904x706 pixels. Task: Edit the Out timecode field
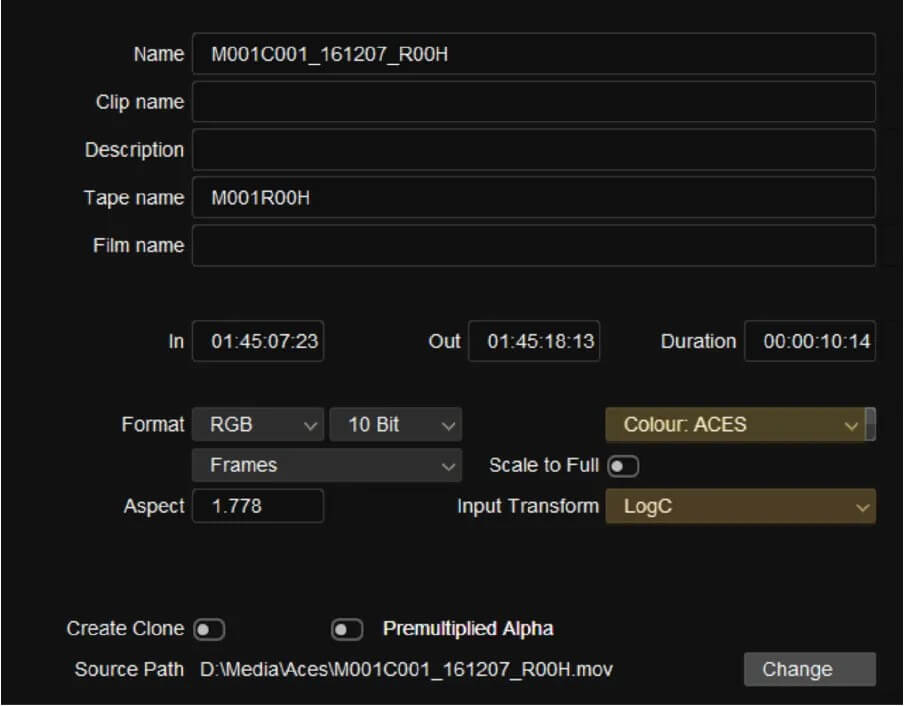point(534,341)
